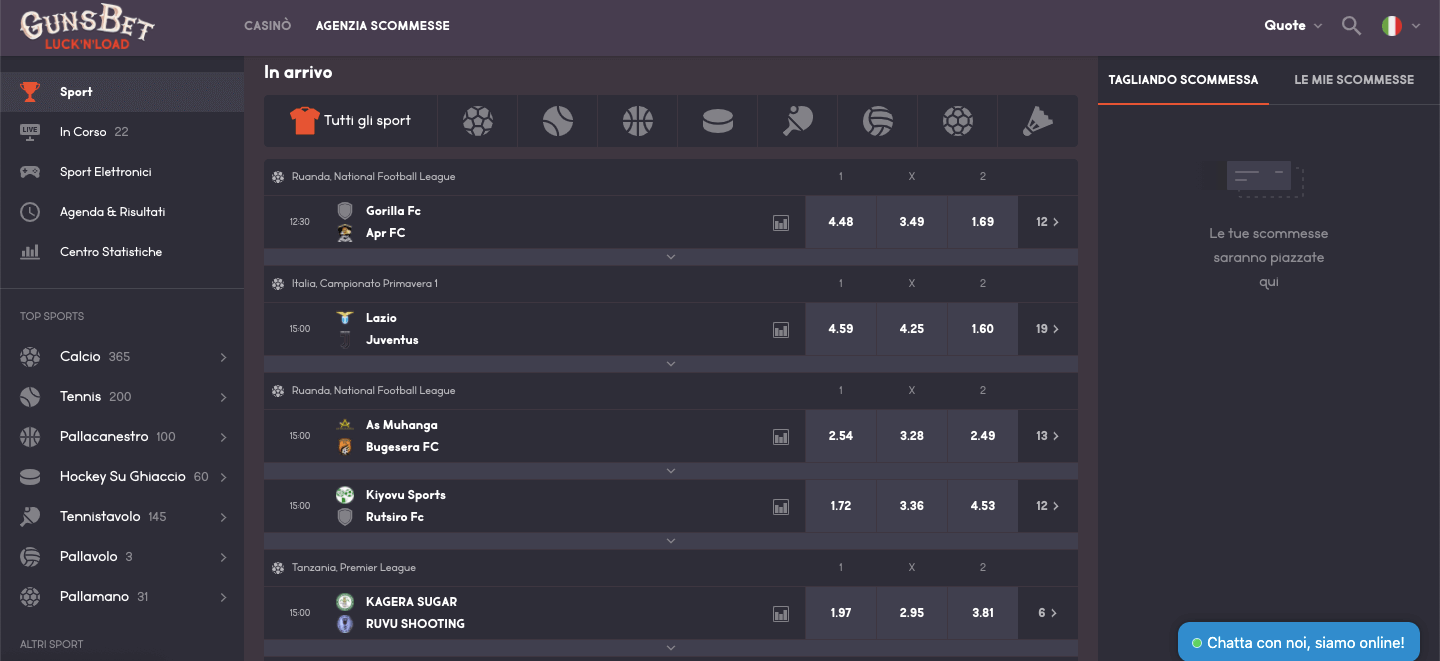Filter by the basketball icon
This screenshot has width=1440, height=661.
pos(637,120)
